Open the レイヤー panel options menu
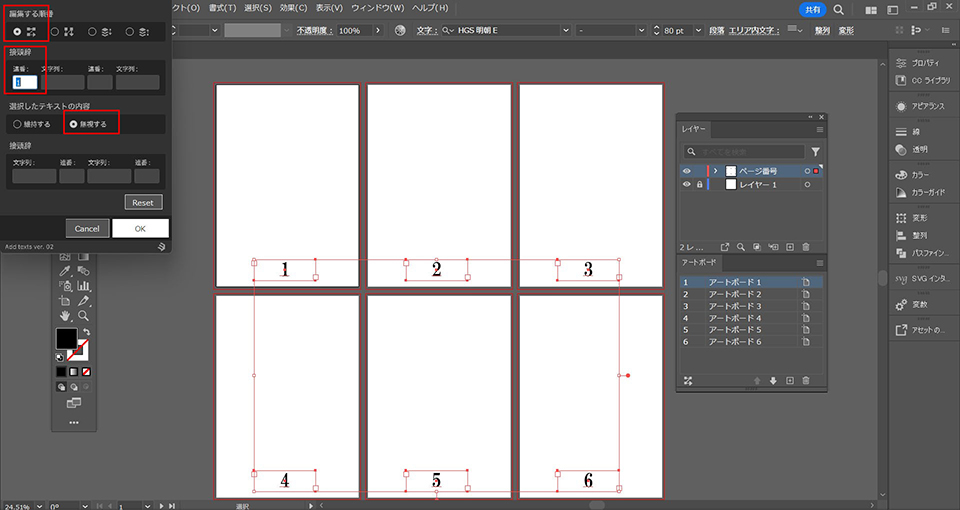The image size is (960, 510). coord(819,130)
